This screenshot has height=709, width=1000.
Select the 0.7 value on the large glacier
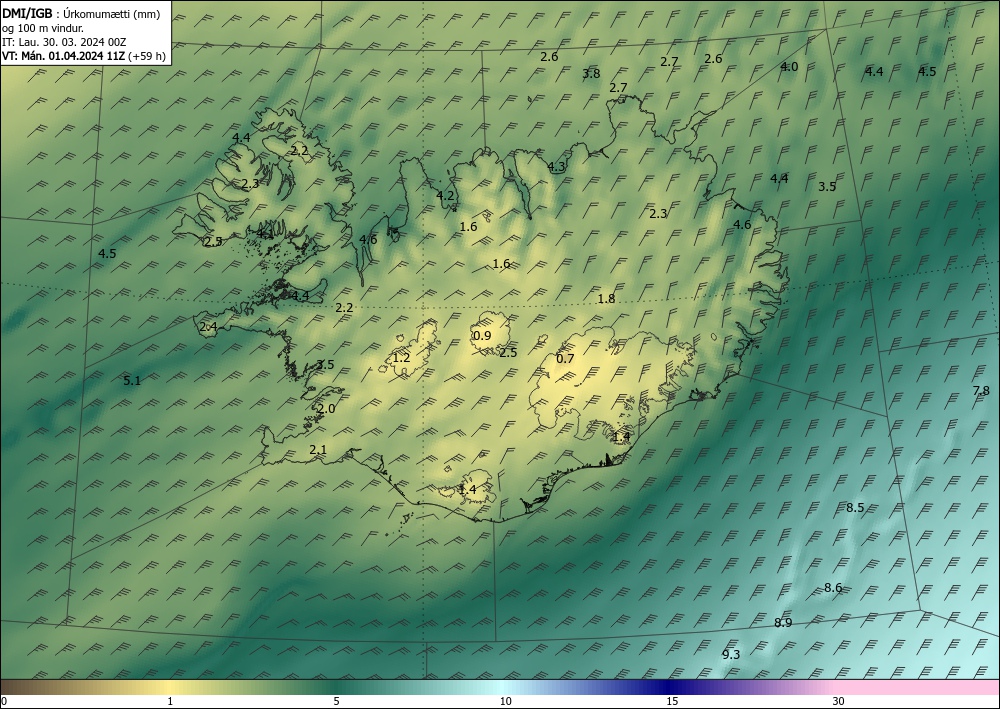[x=565, y=358]
